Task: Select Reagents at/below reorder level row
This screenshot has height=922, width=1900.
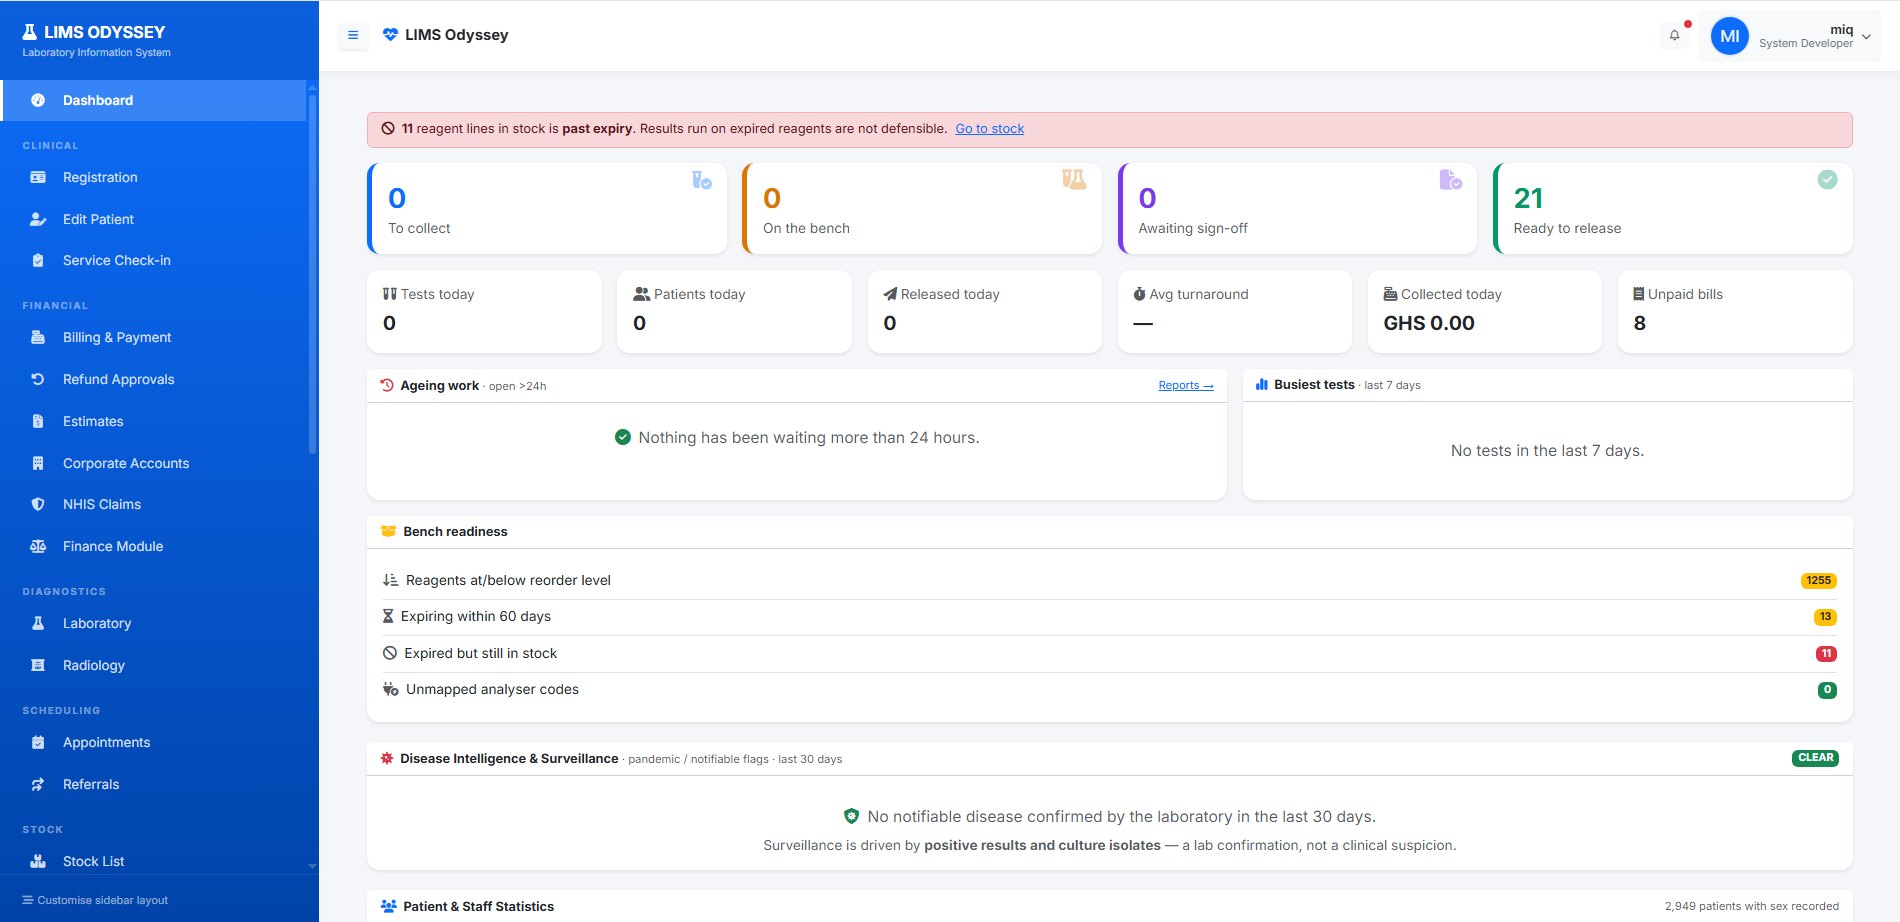Action: (1110, 580)
